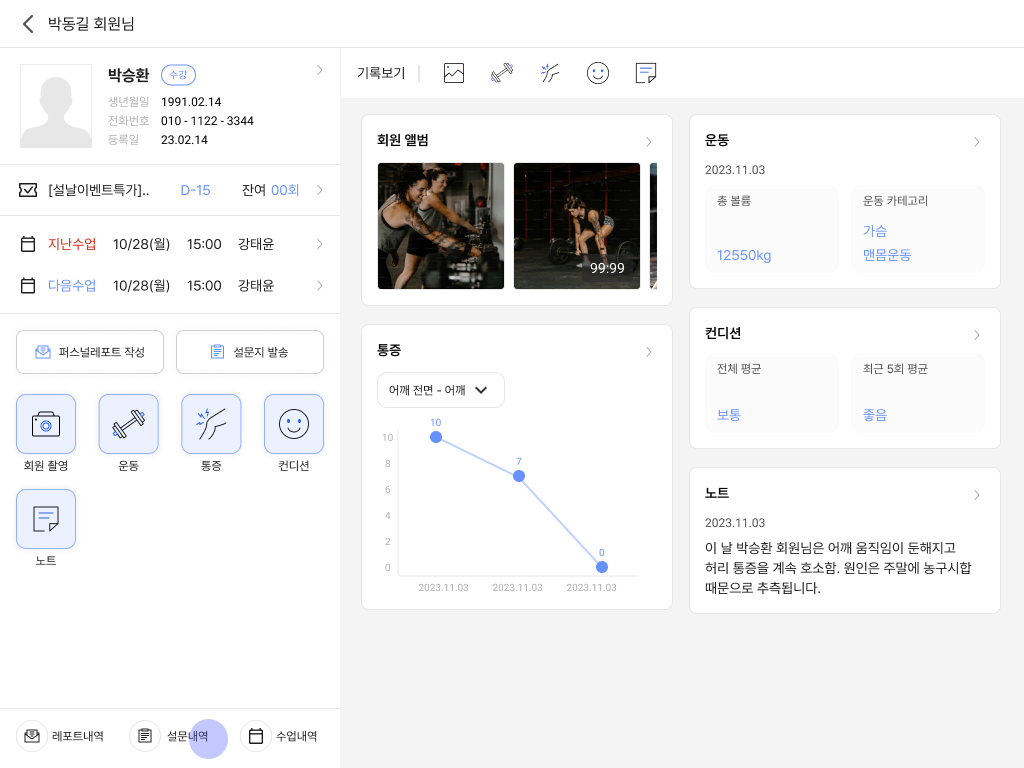1024x768 pixels.
Task: Click the chart point with value 10
Action: [436, 437]
